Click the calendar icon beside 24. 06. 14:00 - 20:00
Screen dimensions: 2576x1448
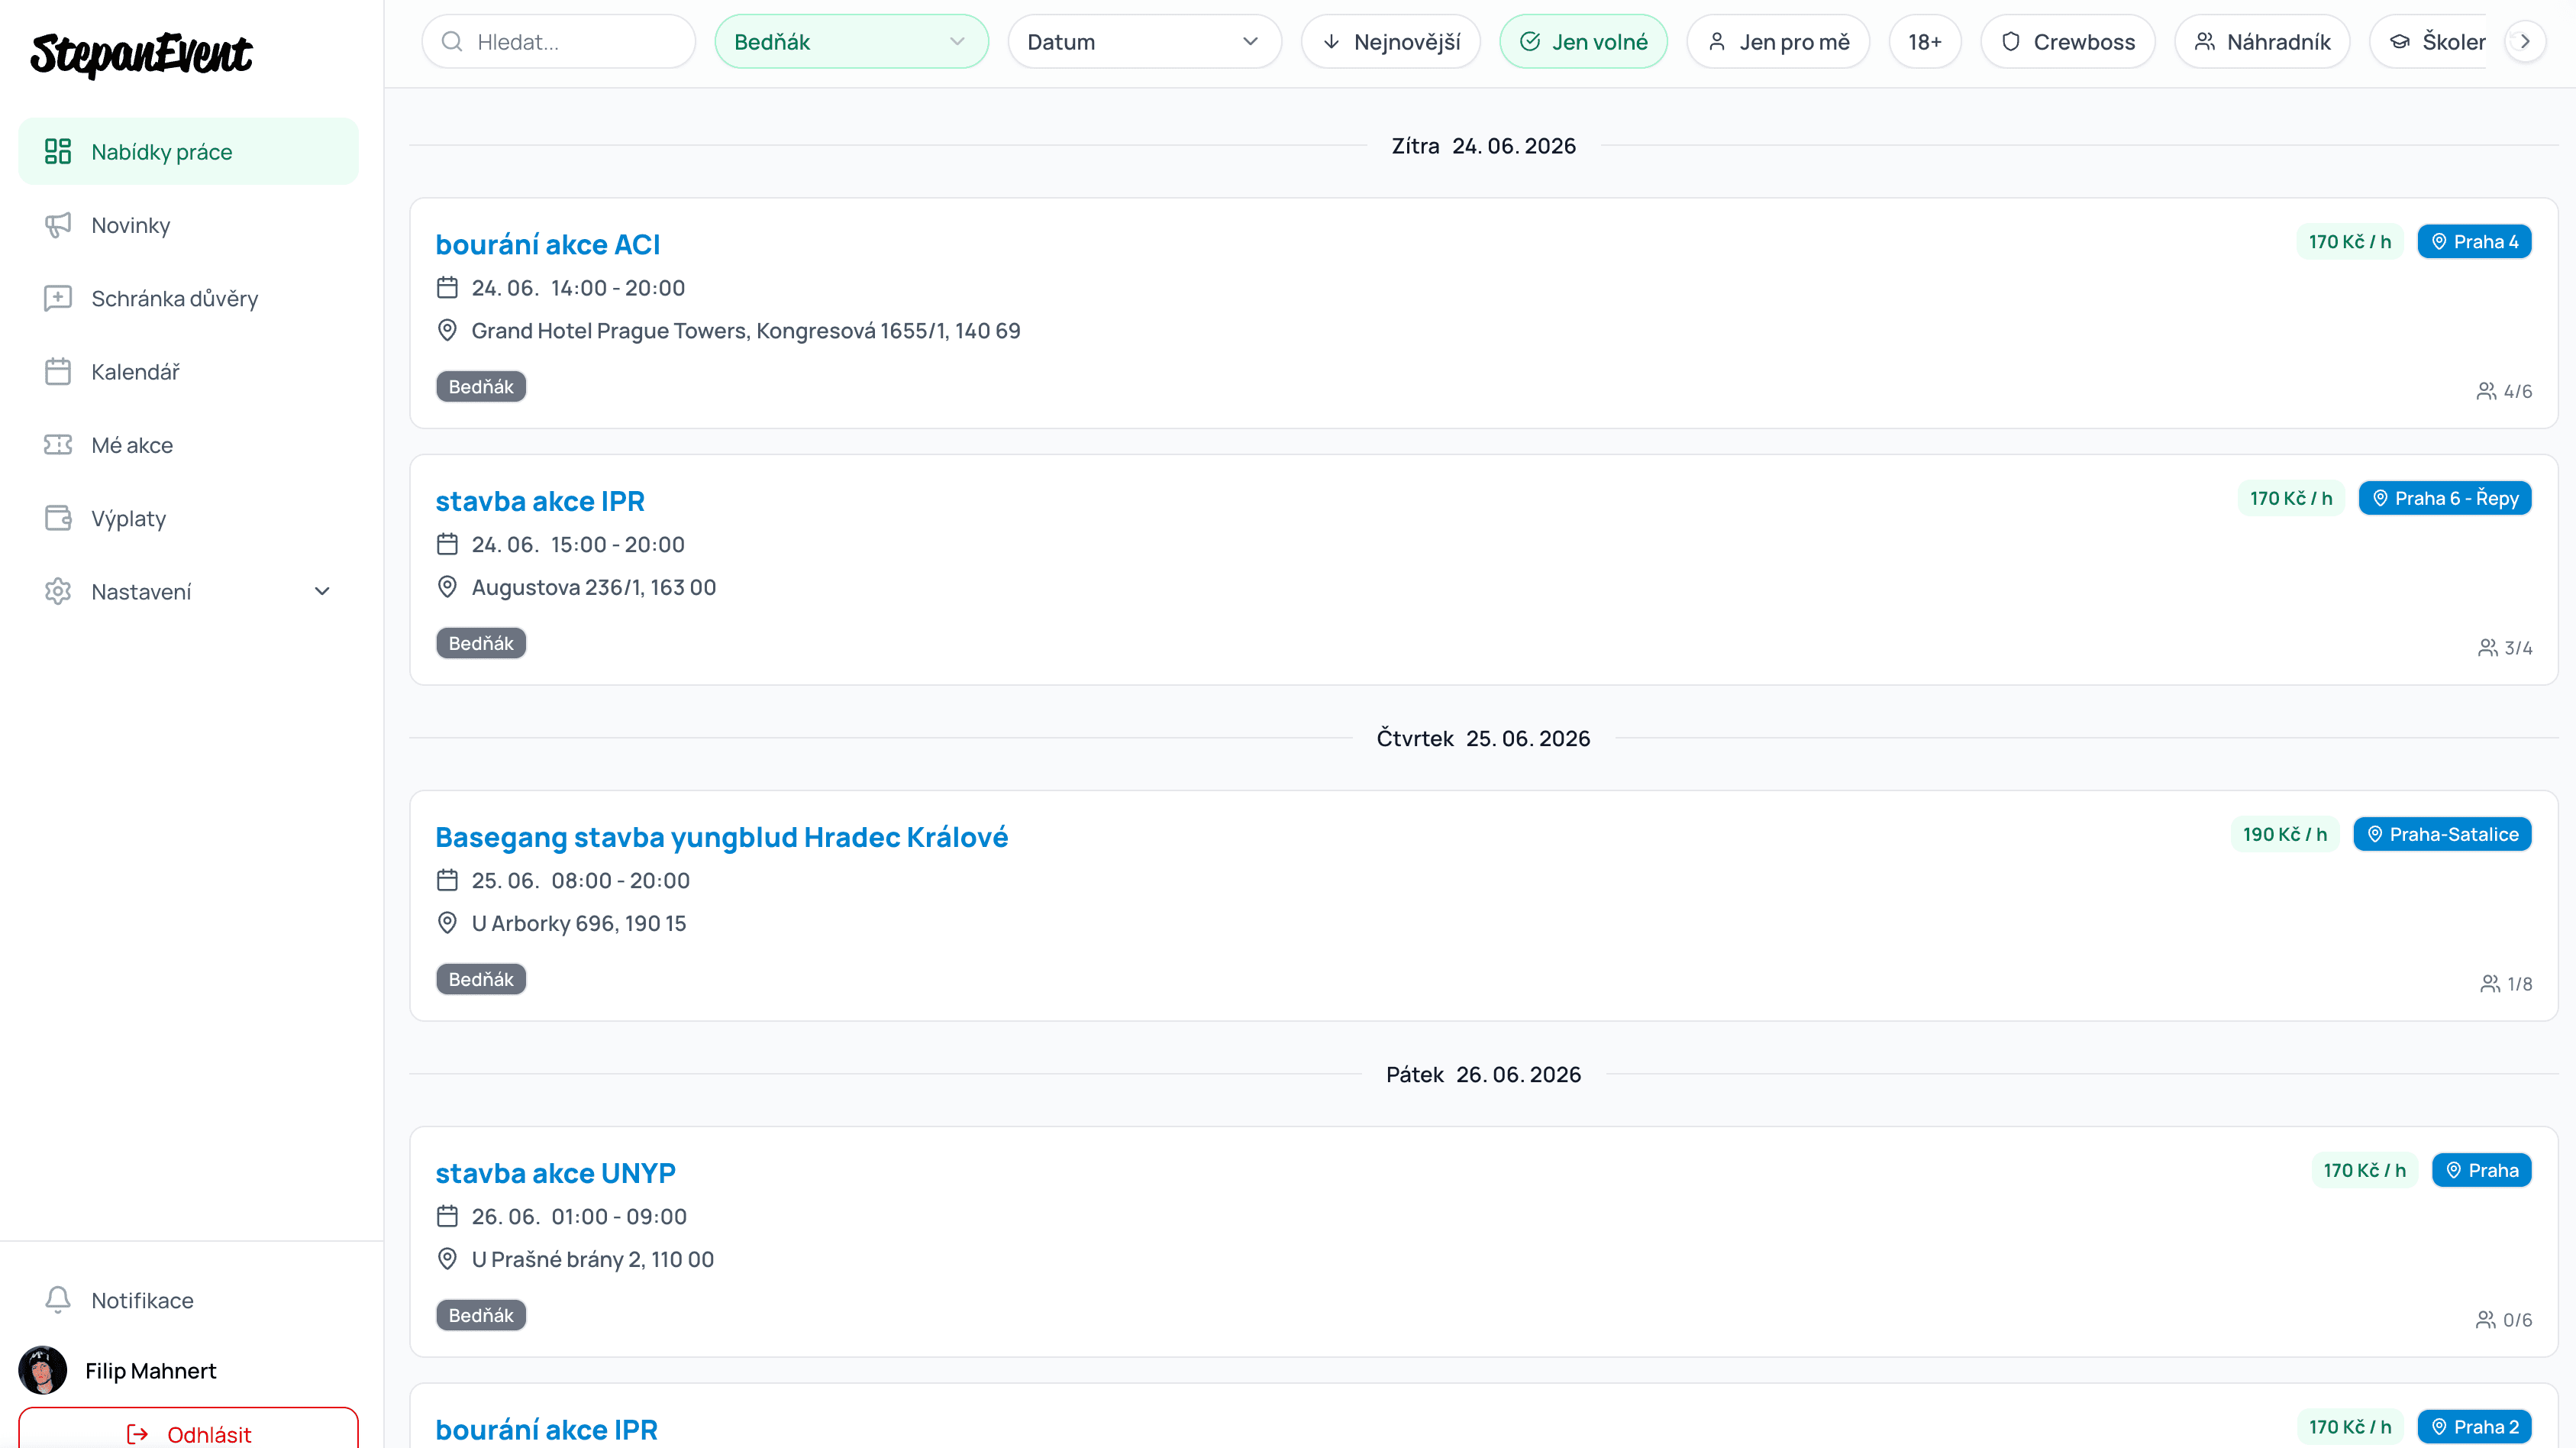[447, 288]
